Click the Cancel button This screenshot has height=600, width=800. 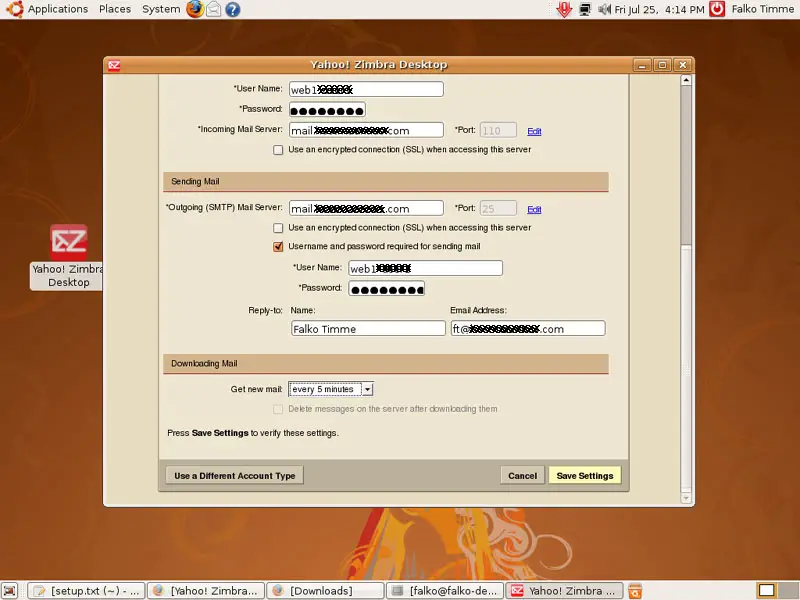pyautogui.click(x=522, y=476)
